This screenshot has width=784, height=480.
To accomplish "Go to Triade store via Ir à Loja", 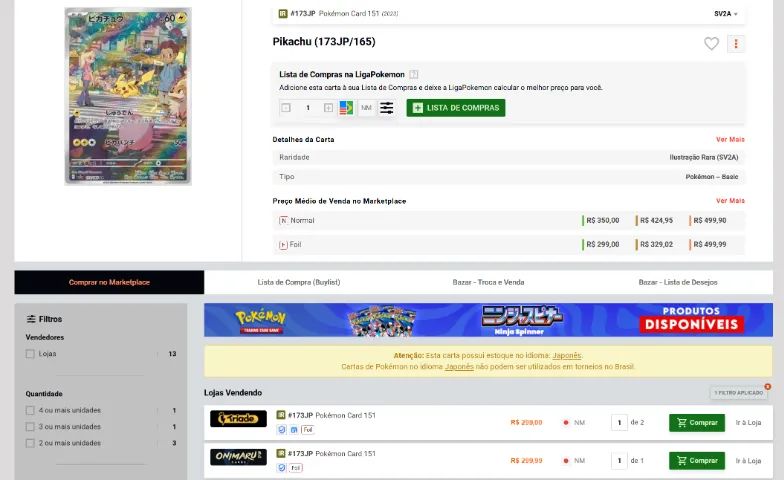I will coord(748,422).
